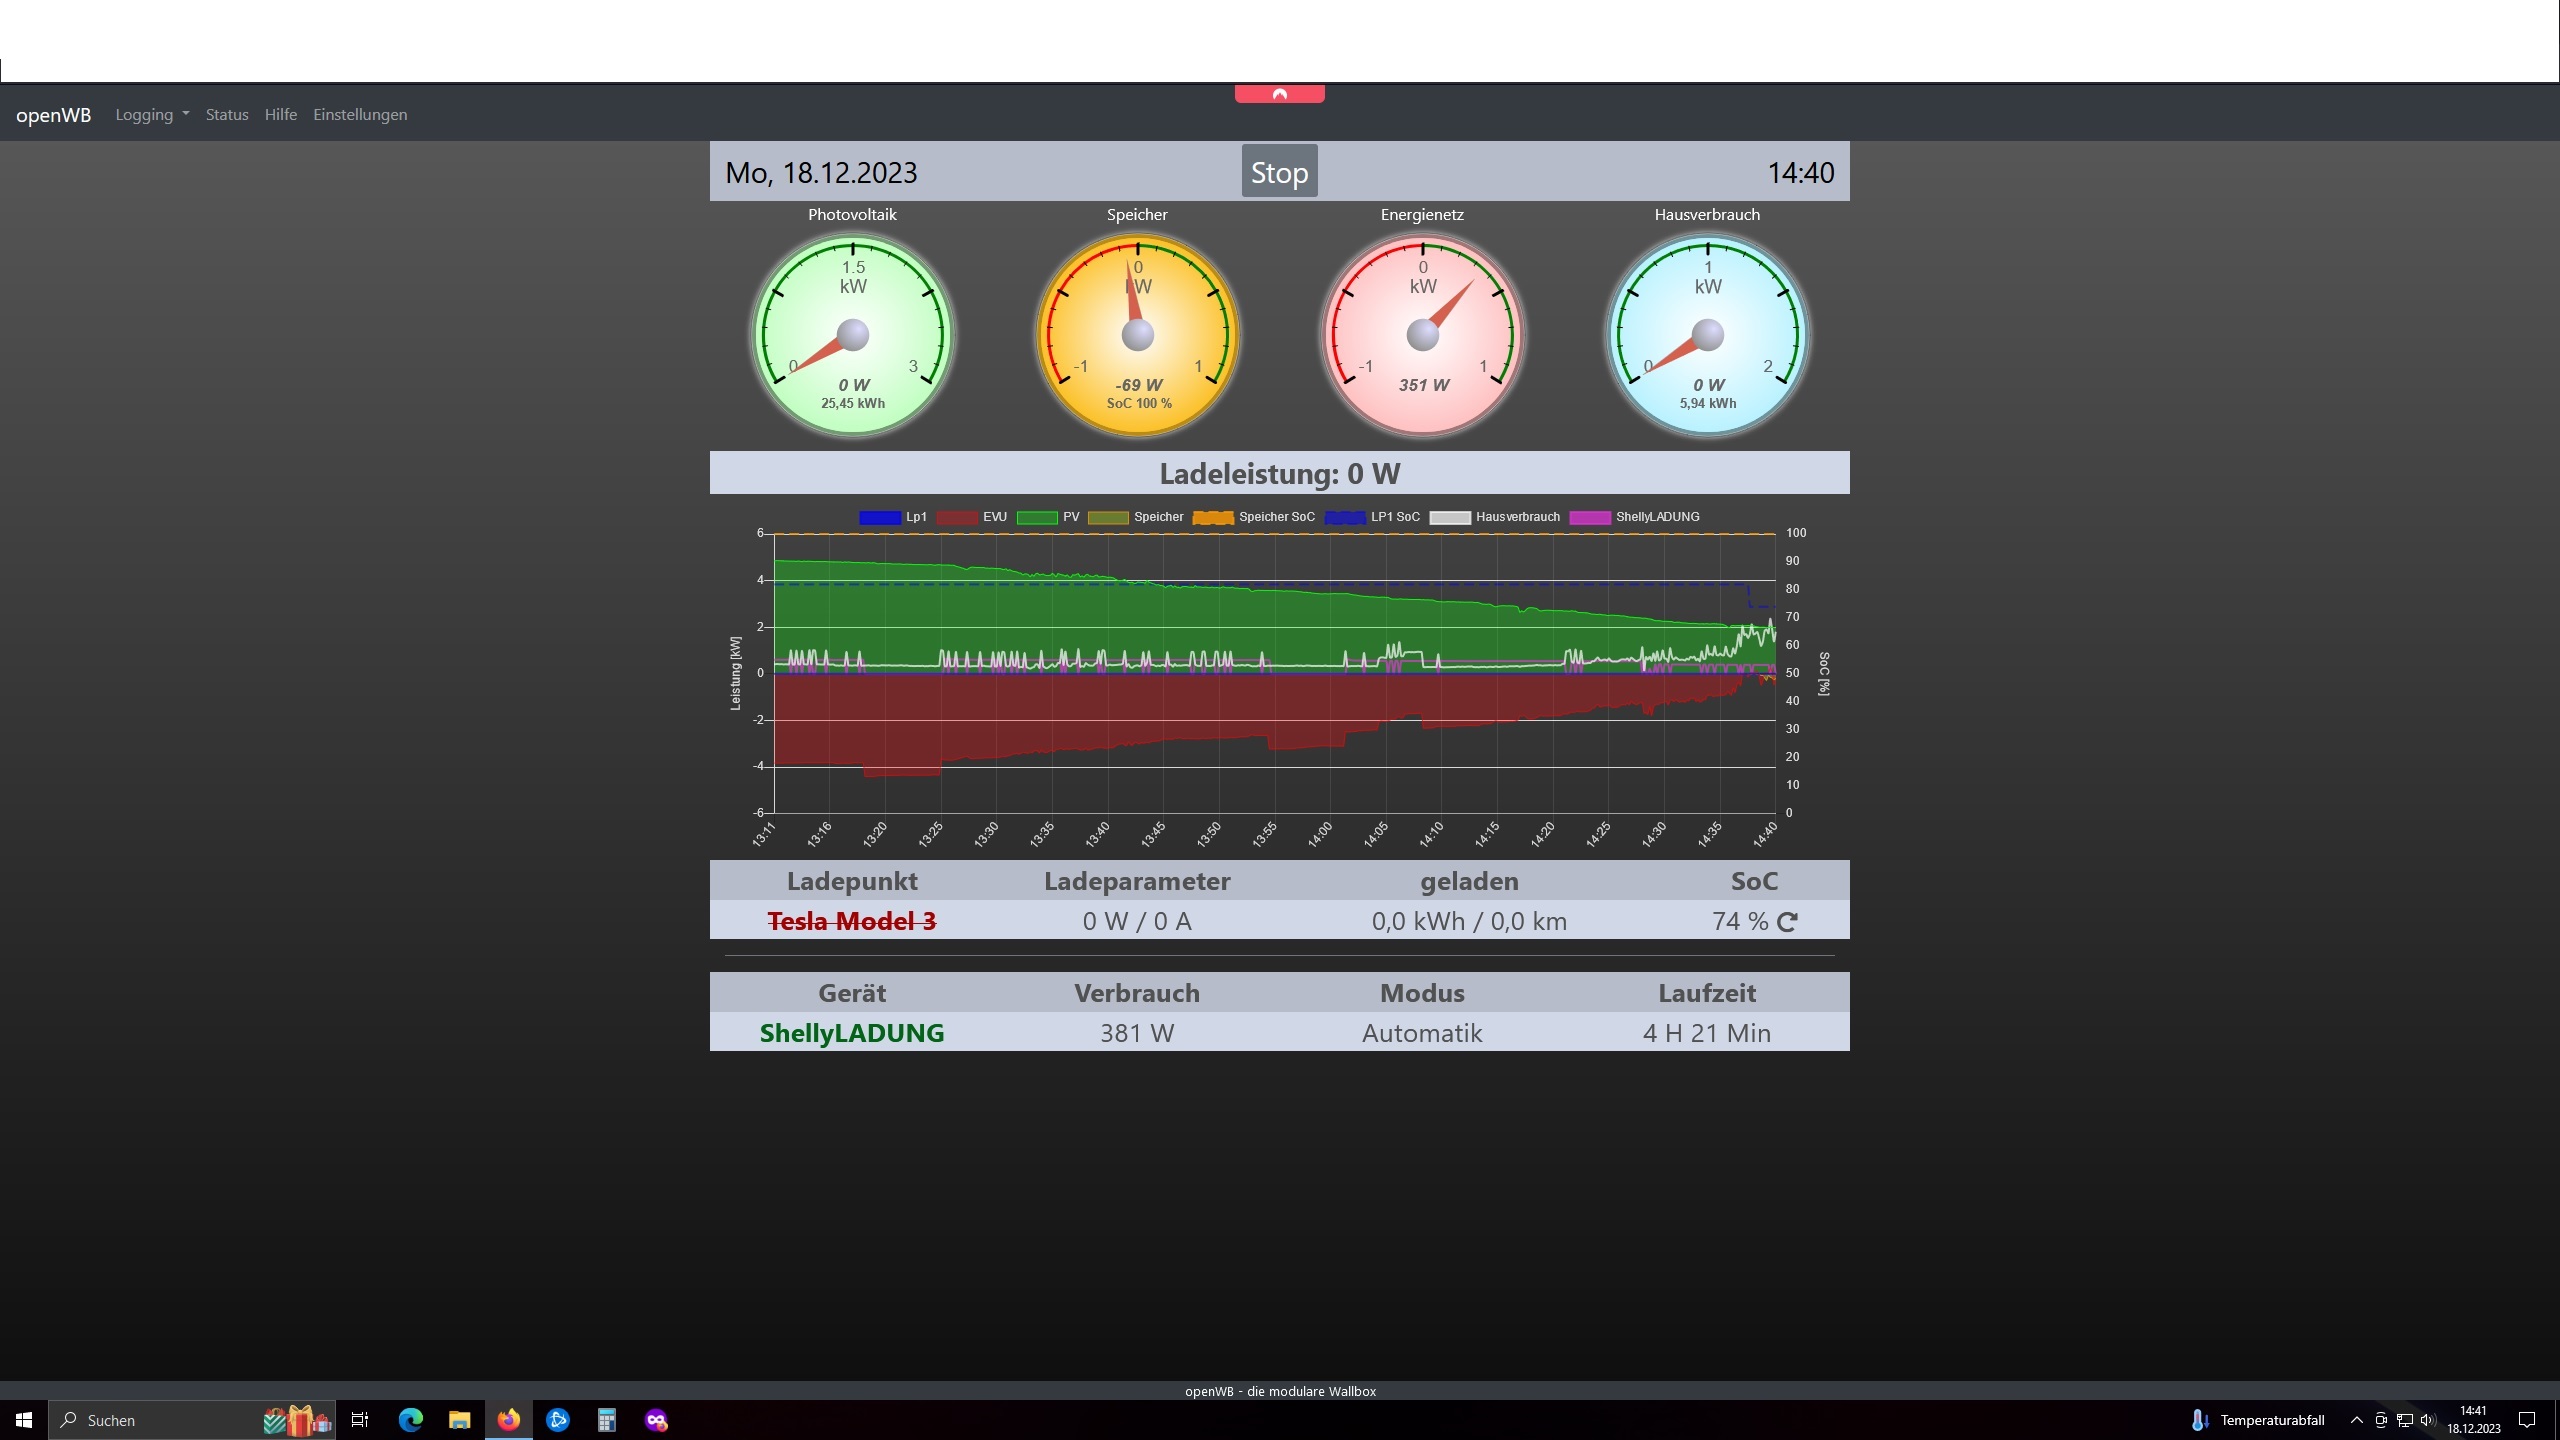
Task: Open the Task View icon
Action: point(360,1420)
